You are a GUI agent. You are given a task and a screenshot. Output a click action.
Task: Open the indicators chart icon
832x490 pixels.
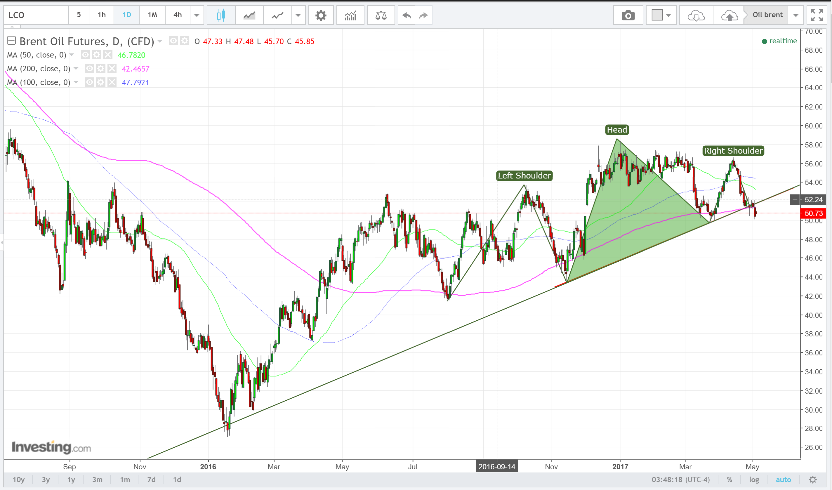(x=351, y=15)
